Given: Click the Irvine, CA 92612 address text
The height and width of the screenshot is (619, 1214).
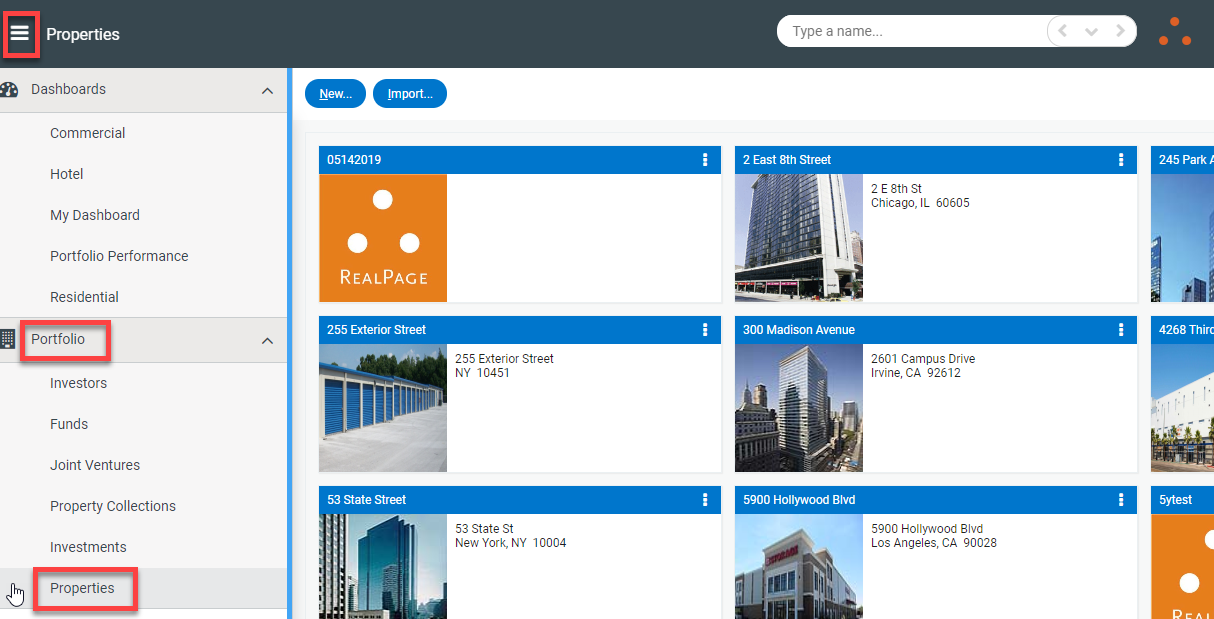Looking at the screenshot, I should coord(916,373).
